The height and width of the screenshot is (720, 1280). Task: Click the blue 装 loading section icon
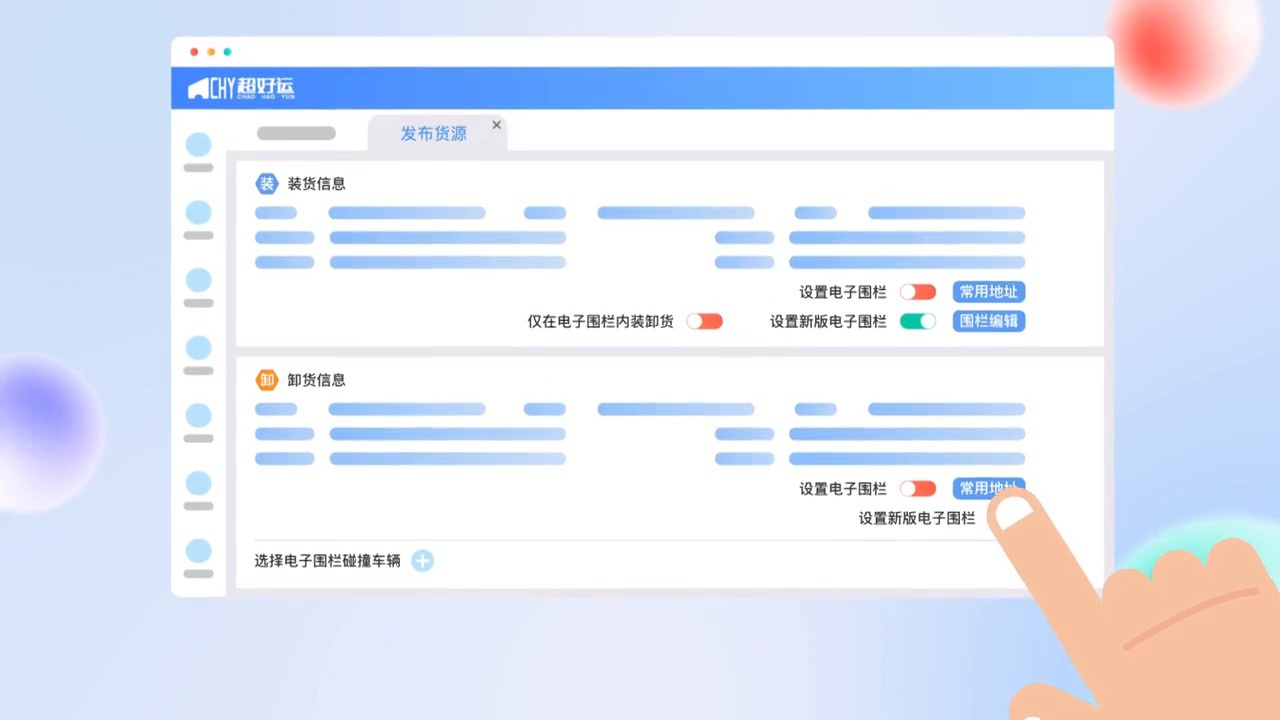tap(266, 184)
